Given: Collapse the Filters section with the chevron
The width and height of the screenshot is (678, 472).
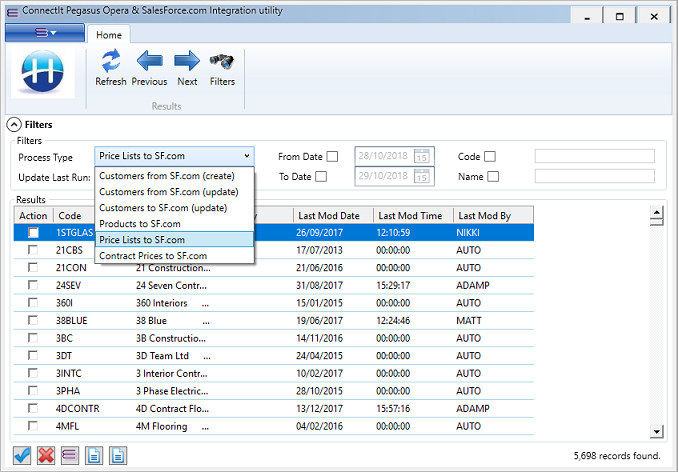Looking at the screenshot, I should [x=14, y=125].
